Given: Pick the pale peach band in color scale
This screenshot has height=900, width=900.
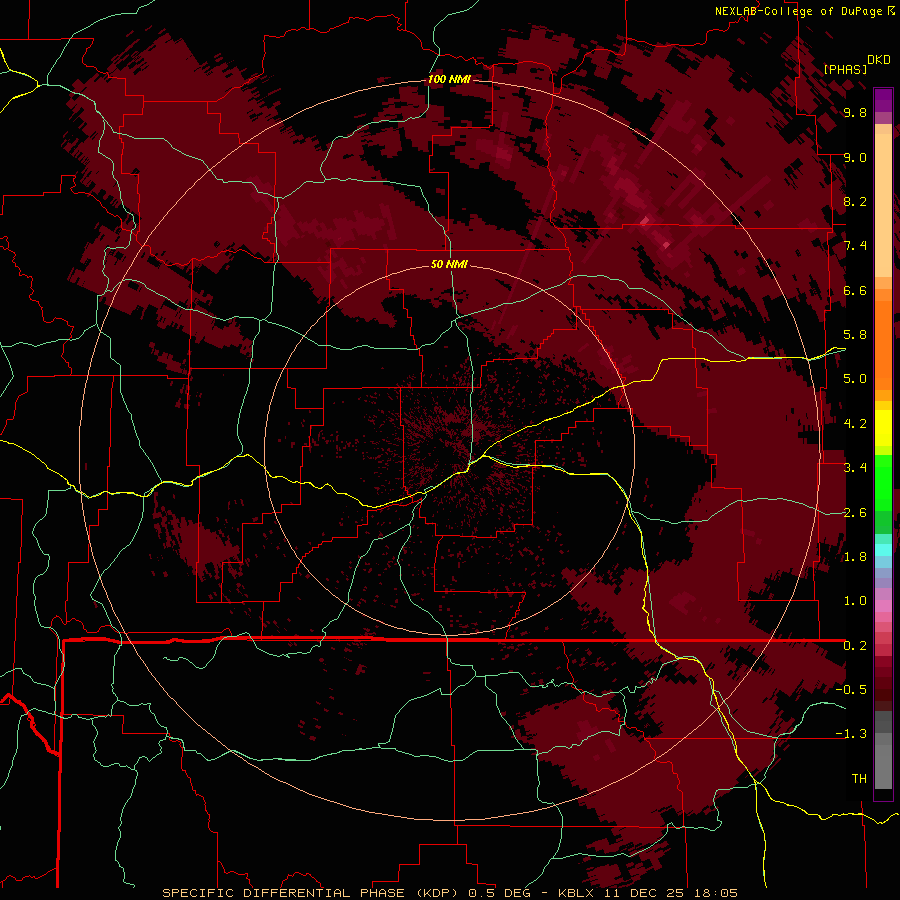Looking at the screenshot, I should click(883, 207).
